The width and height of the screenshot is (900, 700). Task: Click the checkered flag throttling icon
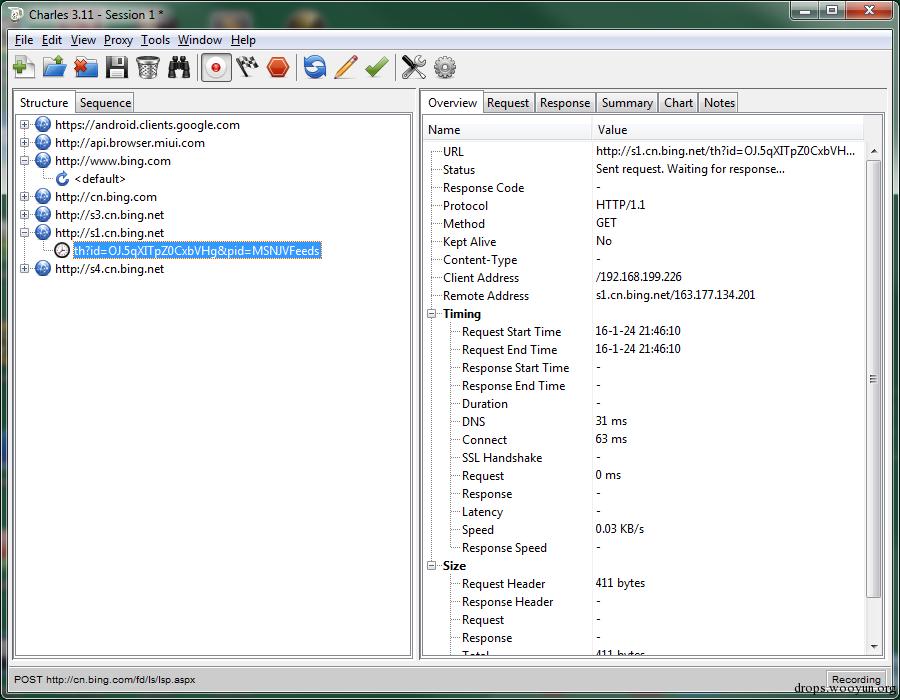coord(247,67)
